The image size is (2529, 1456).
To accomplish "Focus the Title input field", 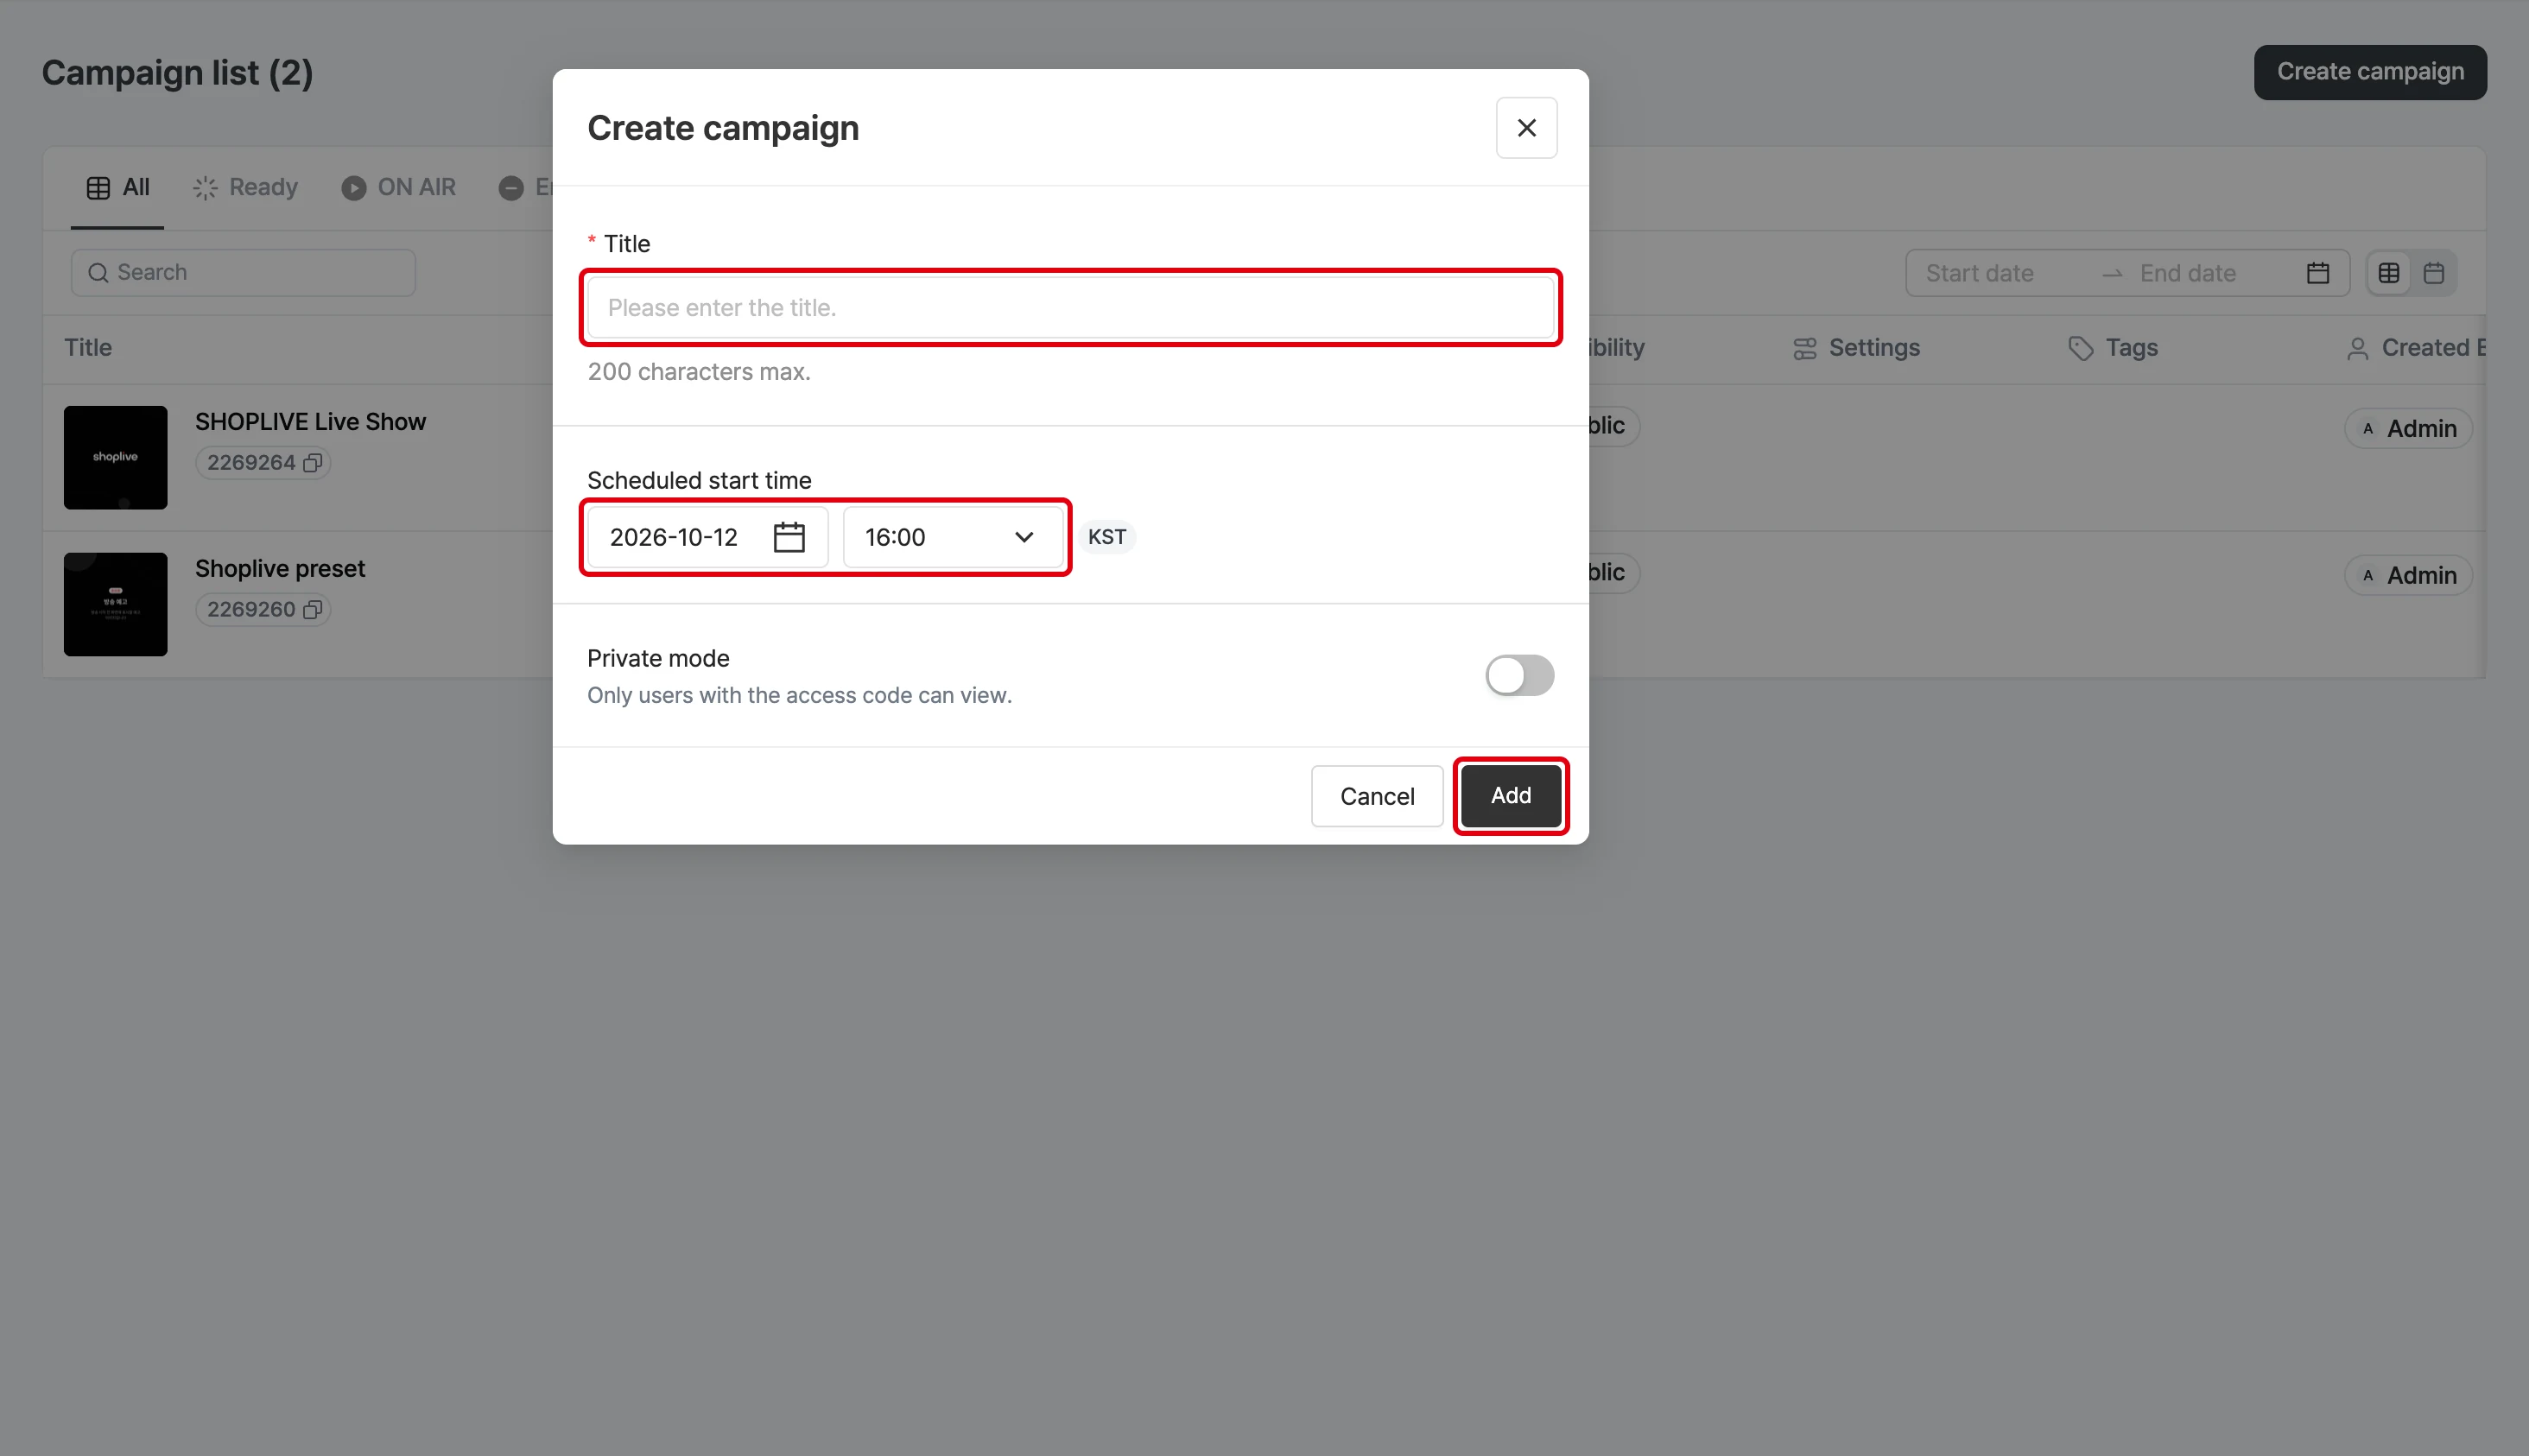I will (1070, 308).
